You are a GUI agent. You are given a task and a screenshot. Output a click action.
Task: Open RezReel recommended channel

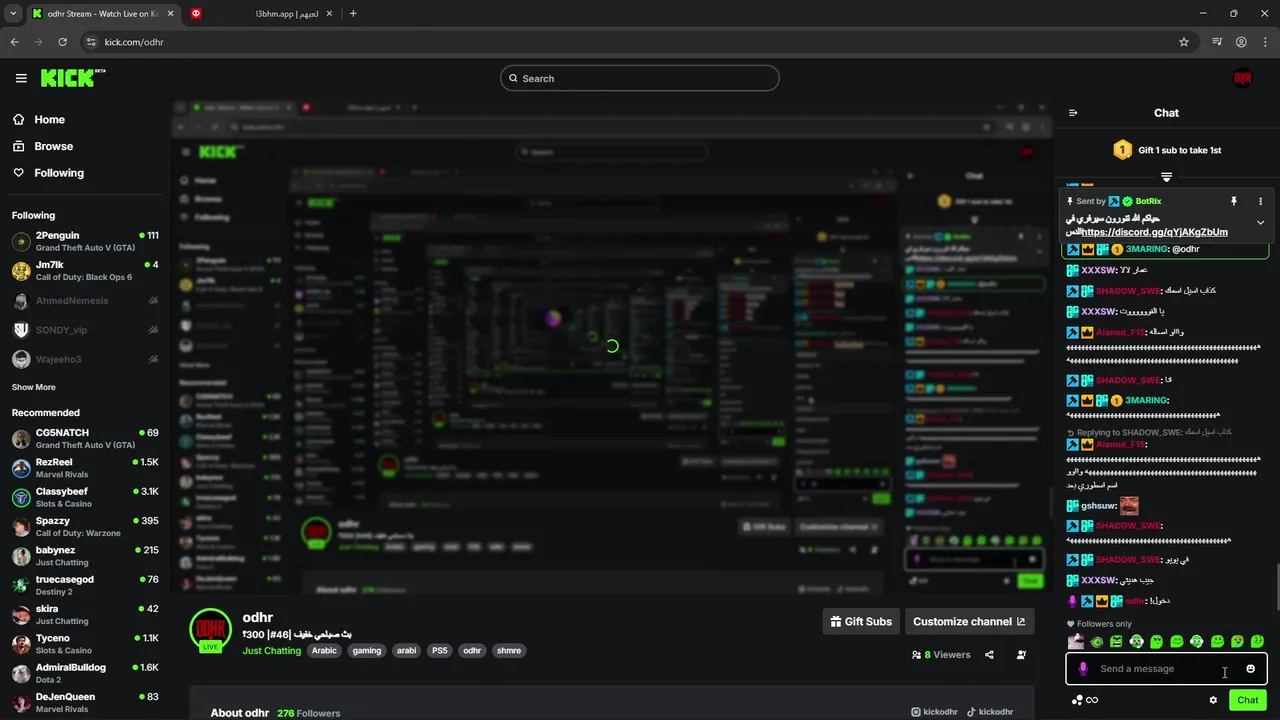click(85, 468)
